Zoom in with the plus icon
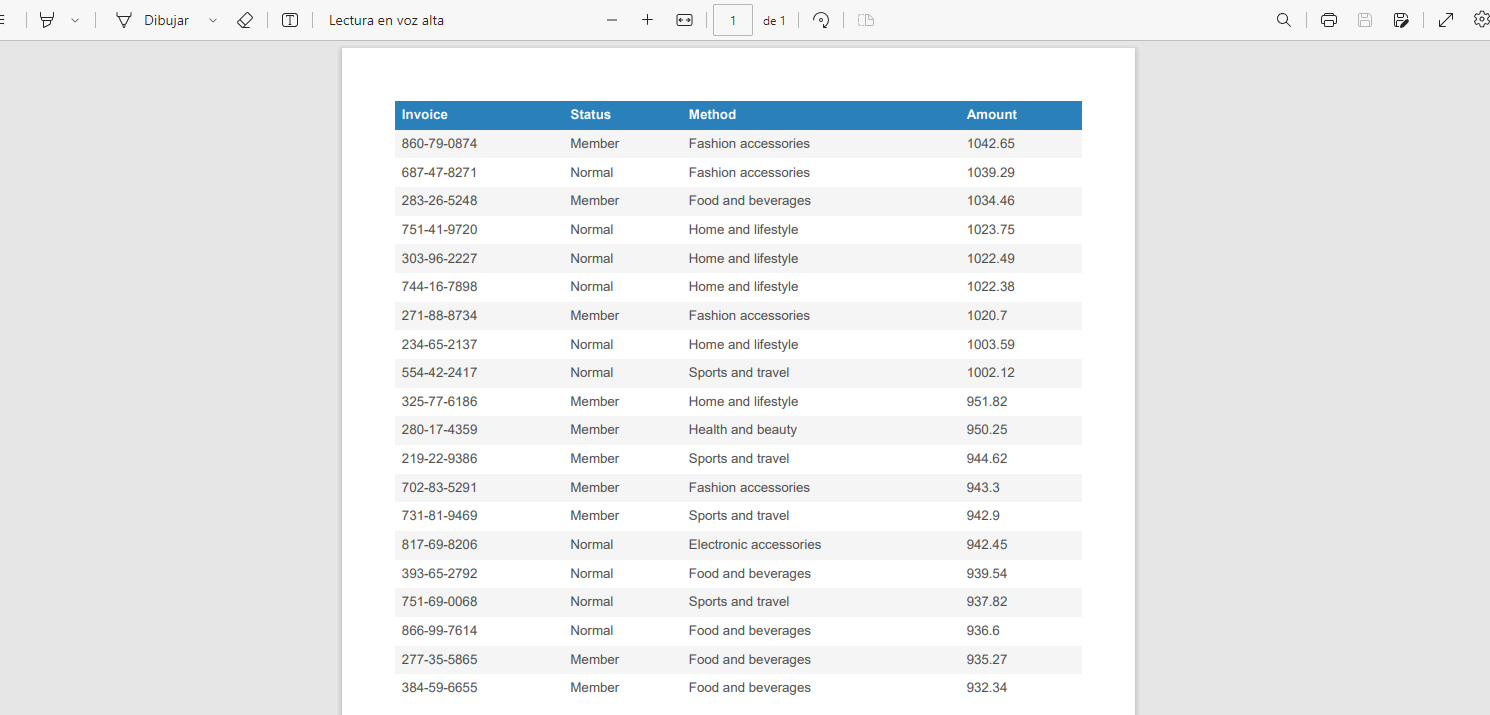Screen dimensions: 1490x715 [x=647, y=20]
